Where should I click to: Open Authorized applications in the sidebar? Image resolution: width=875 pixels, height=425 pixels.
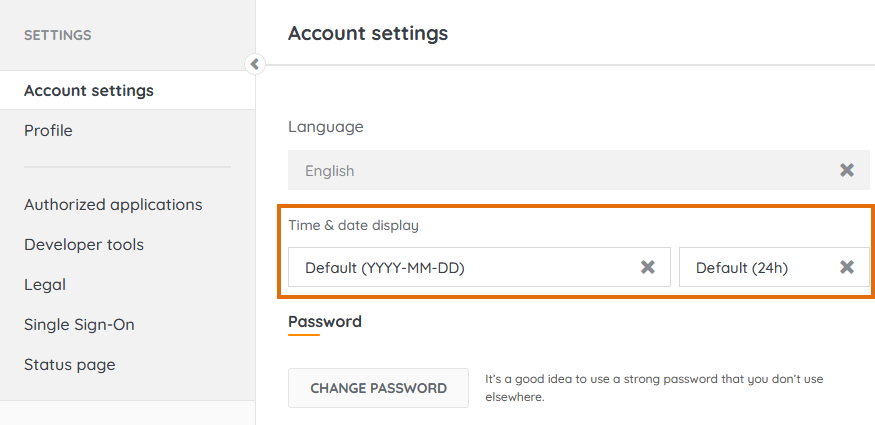click(x=113, y=205)
